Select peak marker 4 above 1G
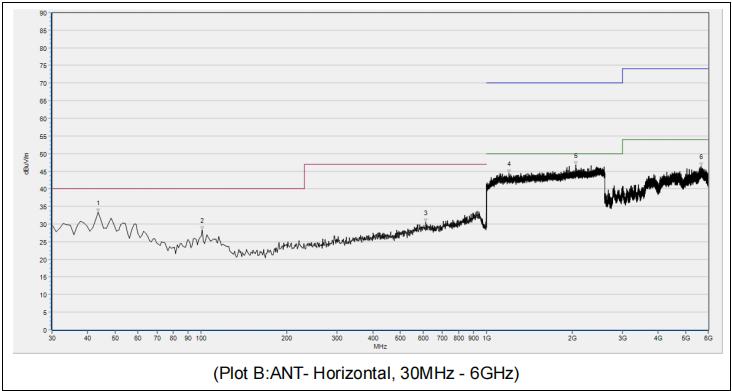Viewport: 732px width, 391px height. (x=509, y=164)
